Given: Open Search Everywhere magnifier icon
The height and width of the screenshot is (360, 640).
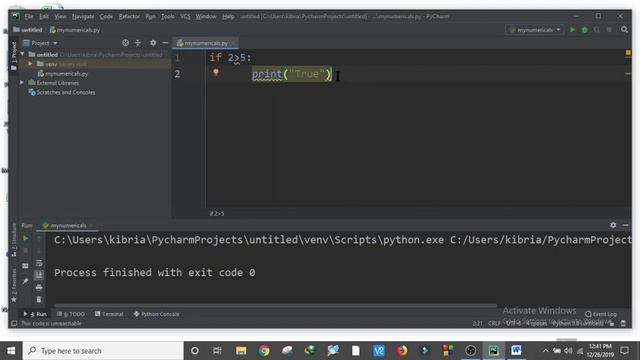Looking at the screenshot, I should point(624,29).
